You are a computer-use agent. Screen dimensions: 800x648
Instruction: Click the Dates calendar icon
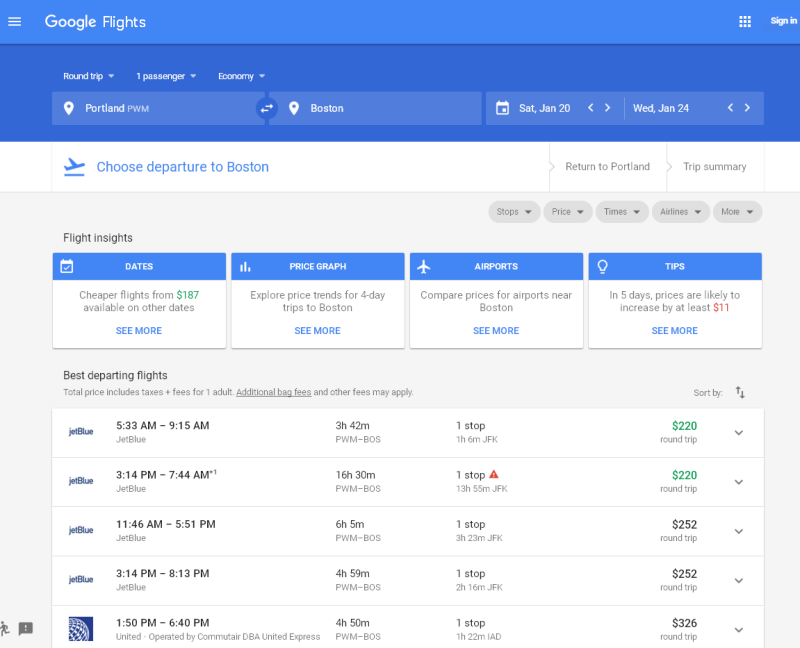[67, 266]
